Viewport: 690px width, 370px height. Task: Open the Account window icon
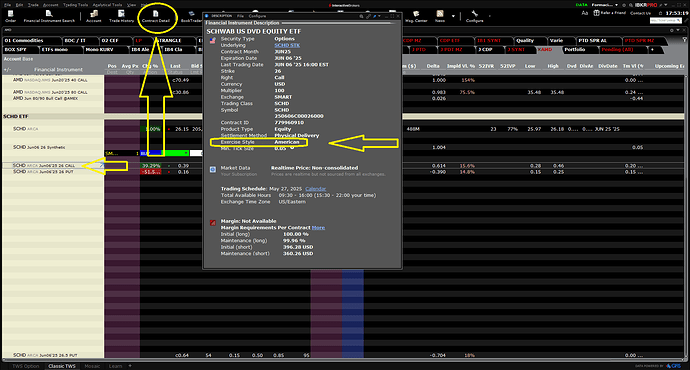pyautogui.click(x=94, y=16)
